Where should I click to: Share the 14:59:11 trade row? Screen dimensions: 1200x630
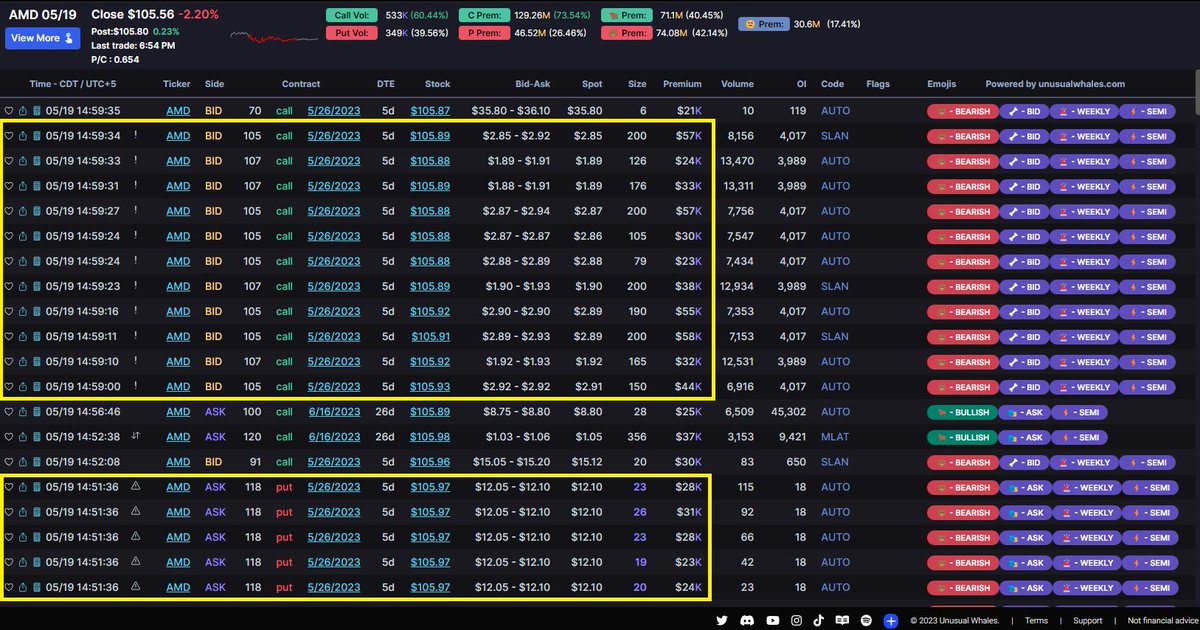pos(23,336)
